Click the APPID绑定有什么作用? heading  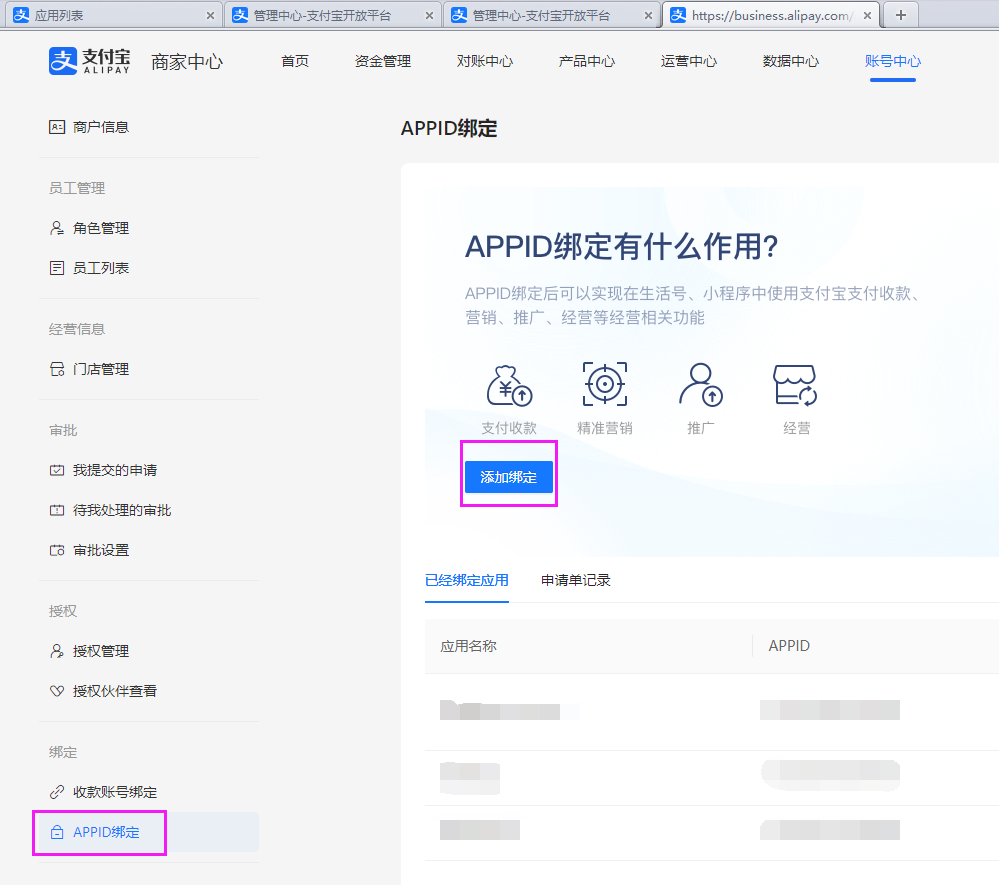pyautogui.click(x=621, y=247)
